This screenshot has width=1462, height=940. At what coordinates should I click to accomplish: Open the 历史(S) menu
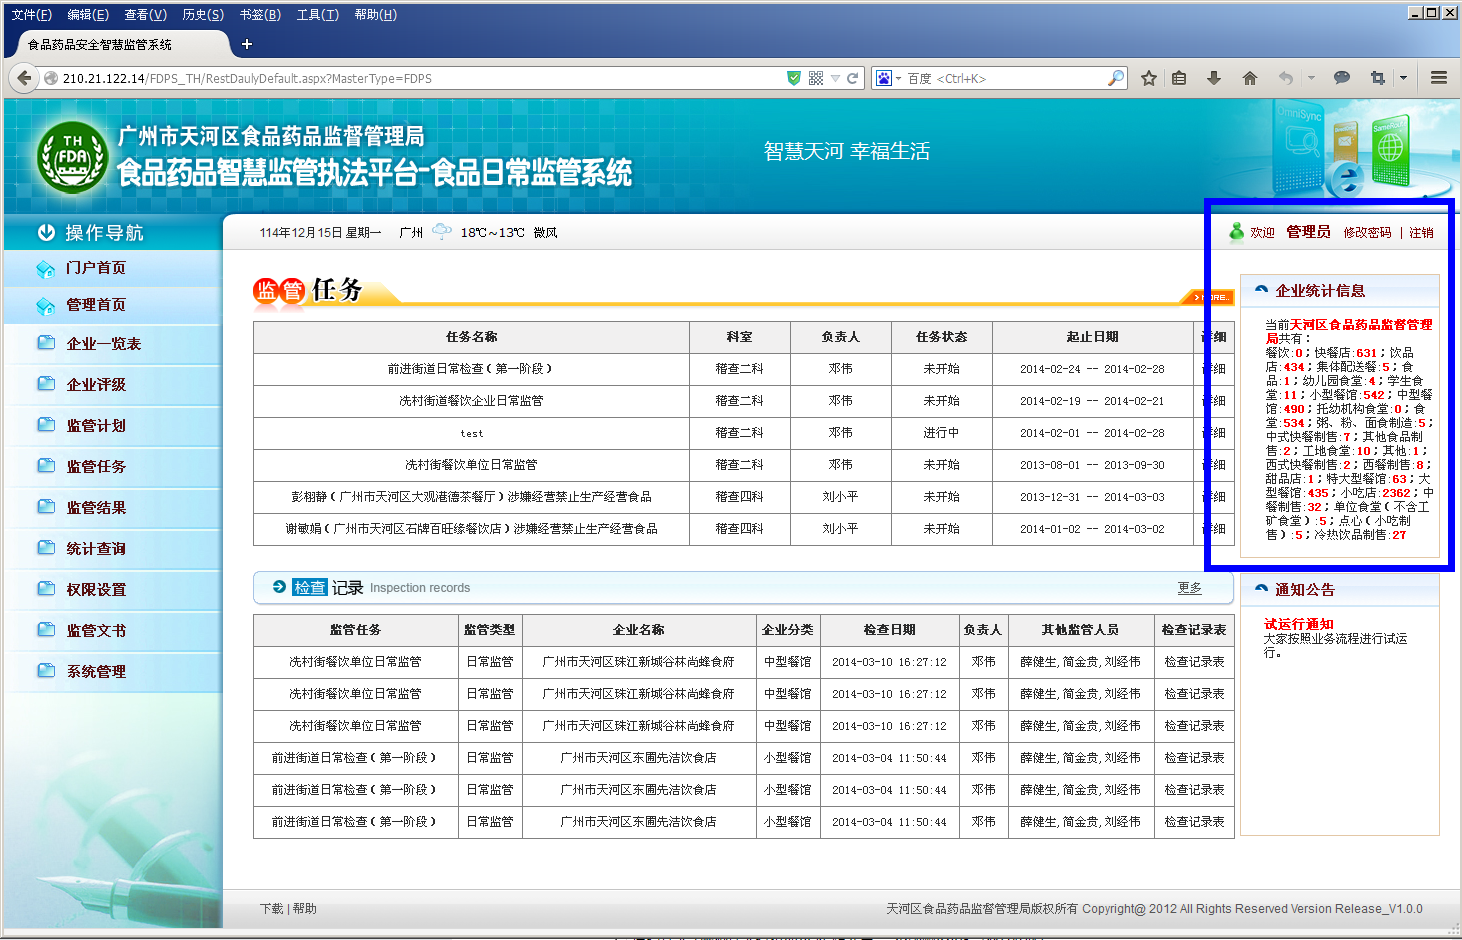coord(203,14)
